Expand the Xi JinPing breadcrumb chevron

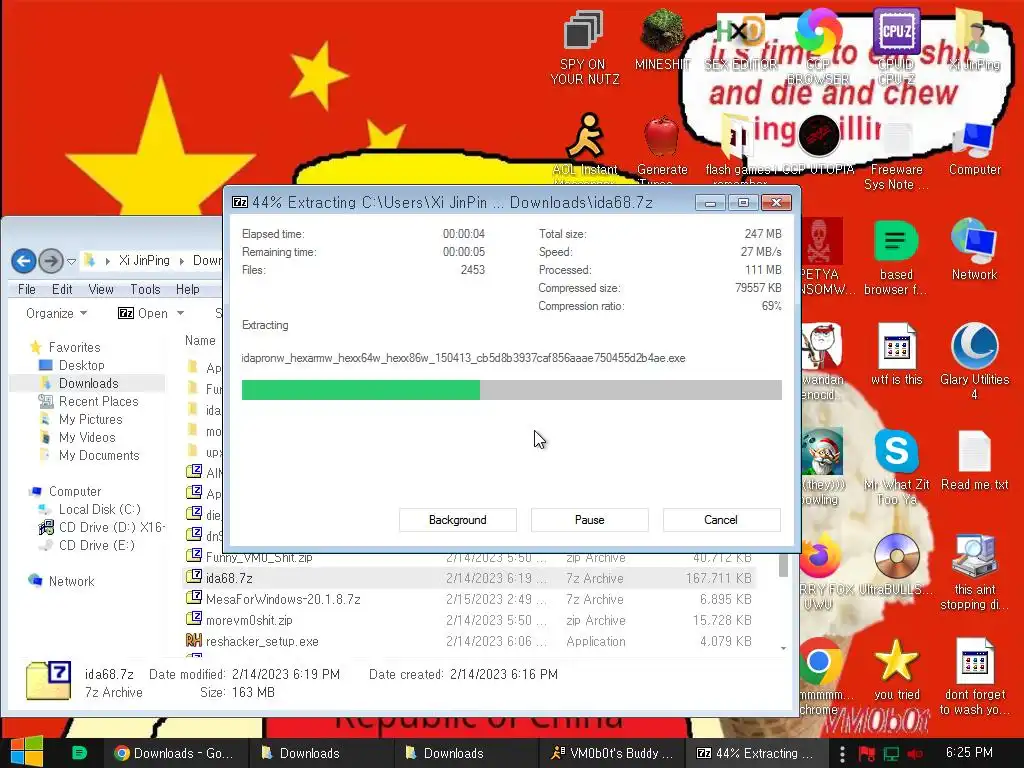pyautogui.click(x=182, y=261)
